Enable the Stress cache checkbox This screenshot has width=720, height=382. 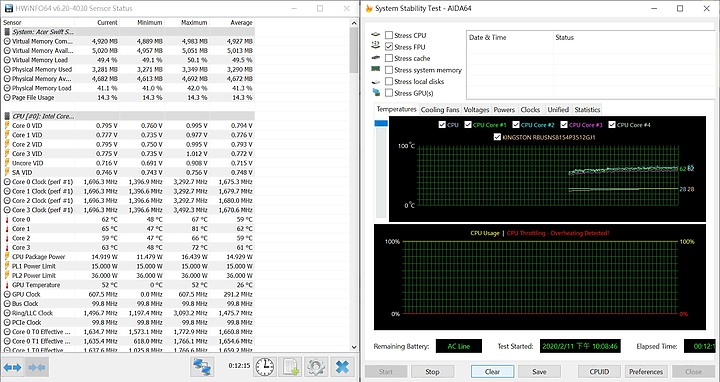389,58
